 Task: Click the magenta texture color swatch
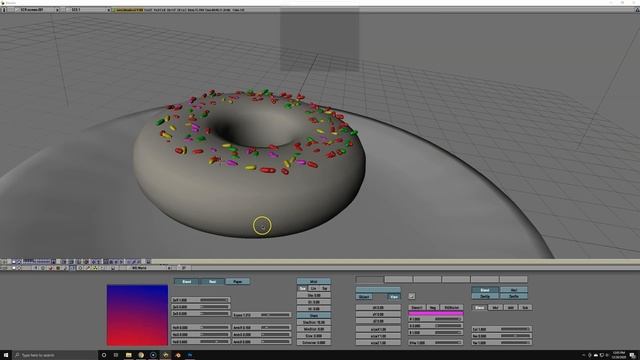click(x=436, y=313)
